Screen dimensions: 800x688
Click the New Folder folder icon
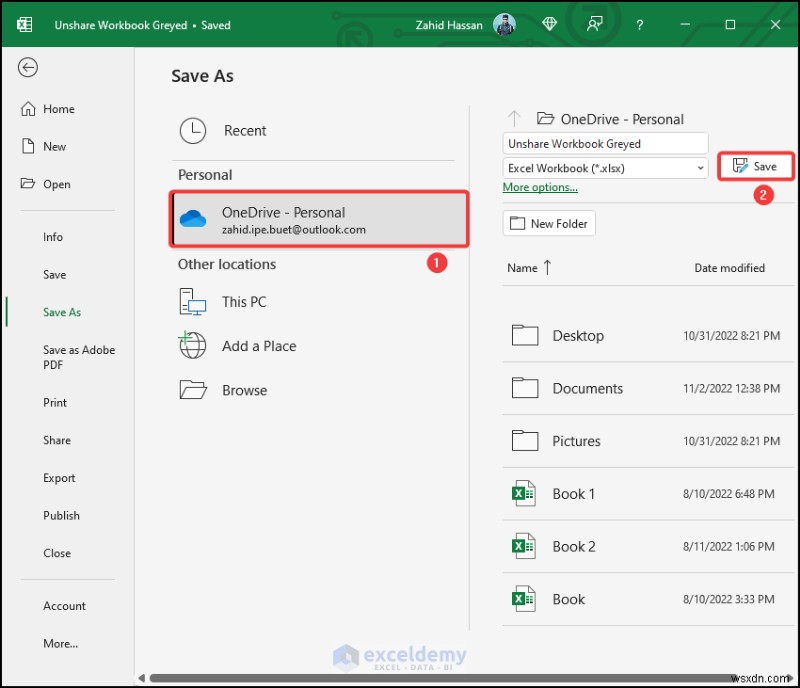517,223
